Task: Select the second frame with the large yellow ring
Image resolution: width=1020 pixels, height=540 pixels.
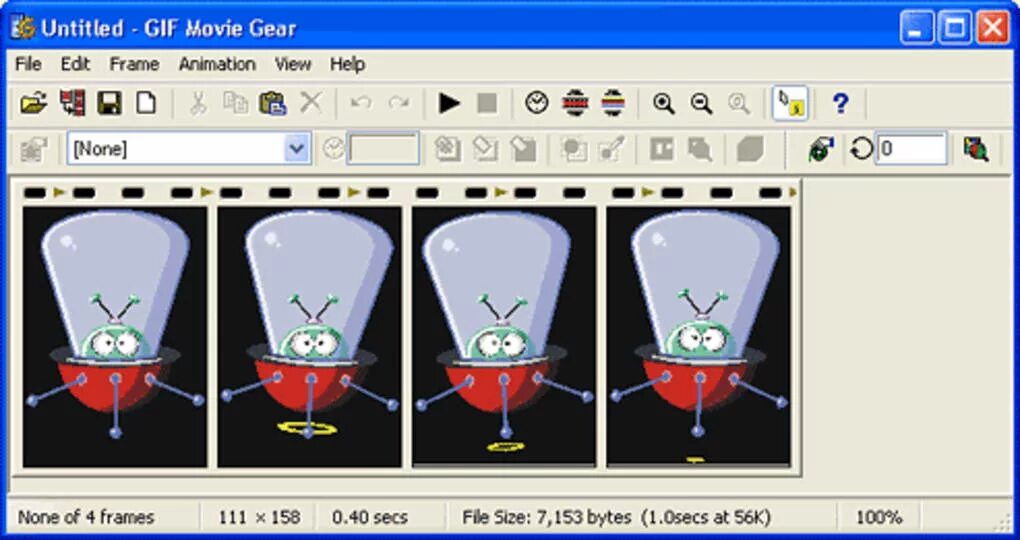Action: tap(310, 337)
